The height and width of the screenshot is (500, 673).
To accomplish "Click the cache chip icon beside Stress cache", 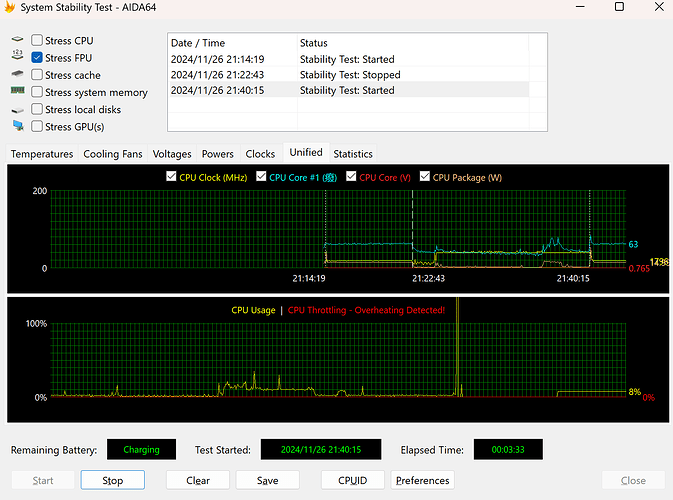I will (17, 75).
